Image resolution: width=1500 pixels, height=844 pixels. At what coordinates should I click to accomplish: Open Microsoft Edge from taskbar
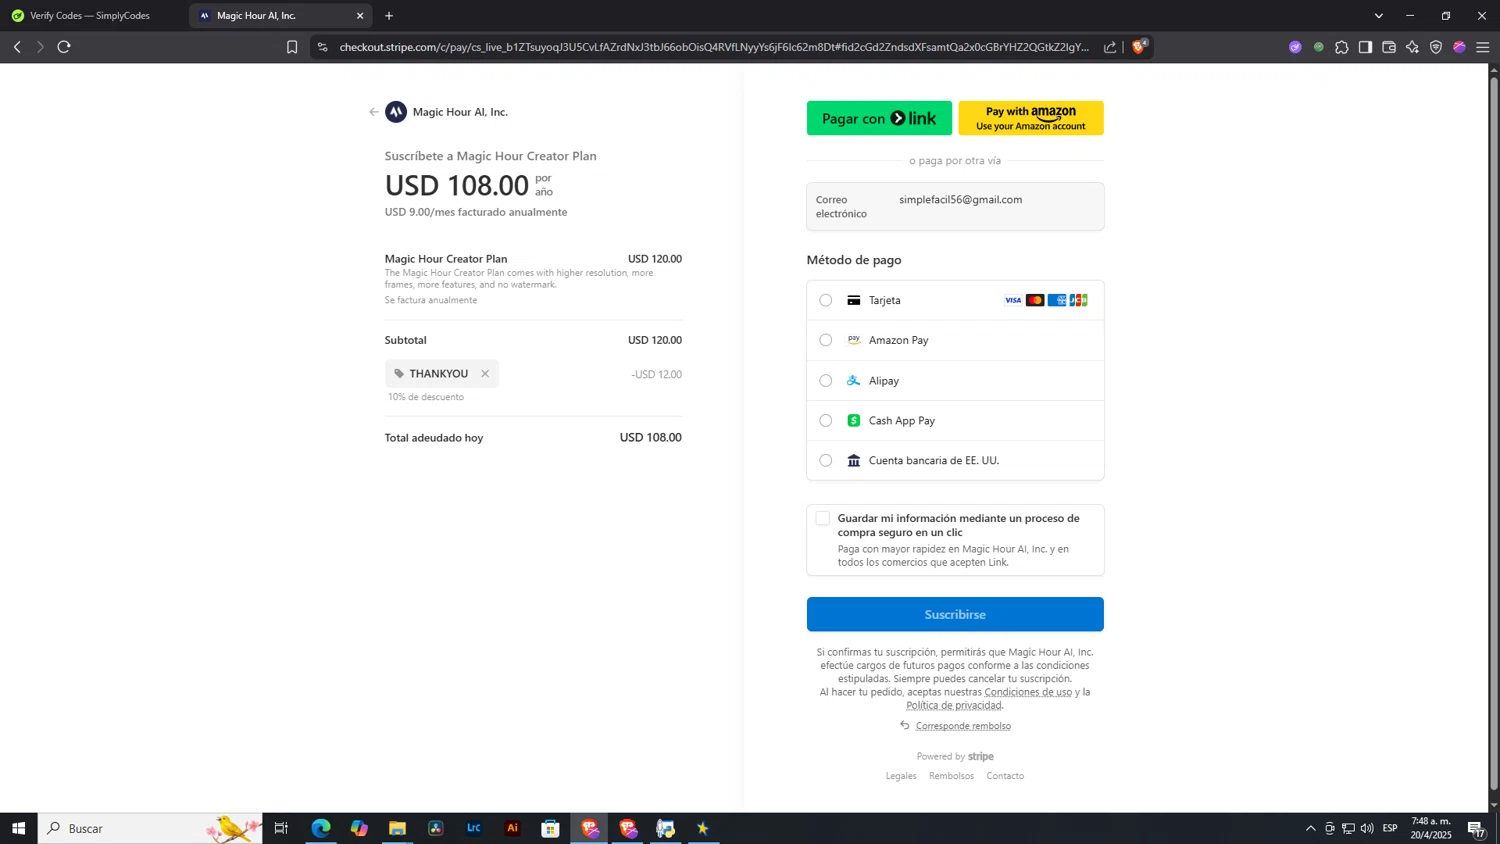[320, 828]
